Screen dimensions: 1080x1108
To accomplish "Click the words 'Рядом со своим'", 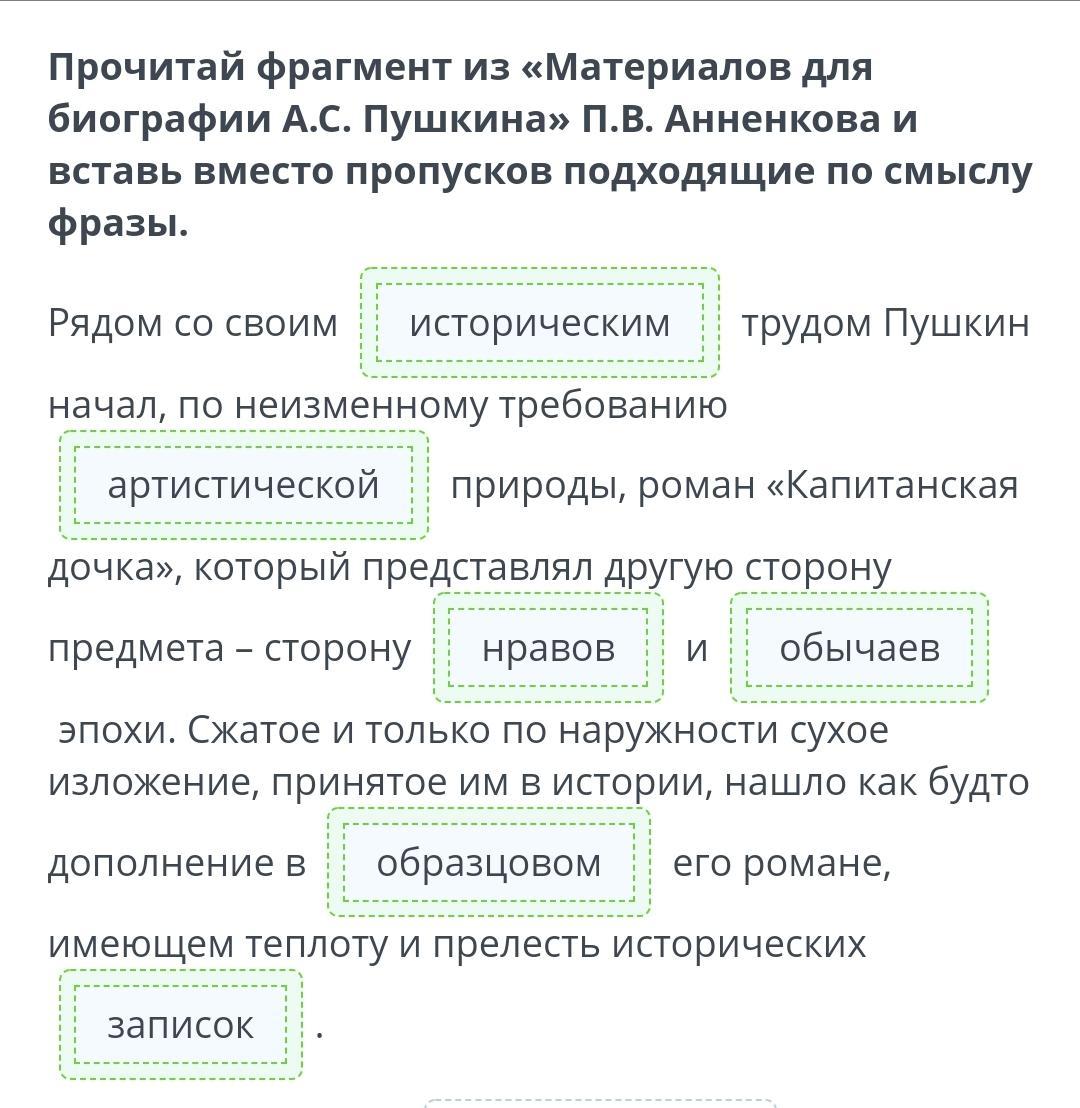I will coord(193,324).
